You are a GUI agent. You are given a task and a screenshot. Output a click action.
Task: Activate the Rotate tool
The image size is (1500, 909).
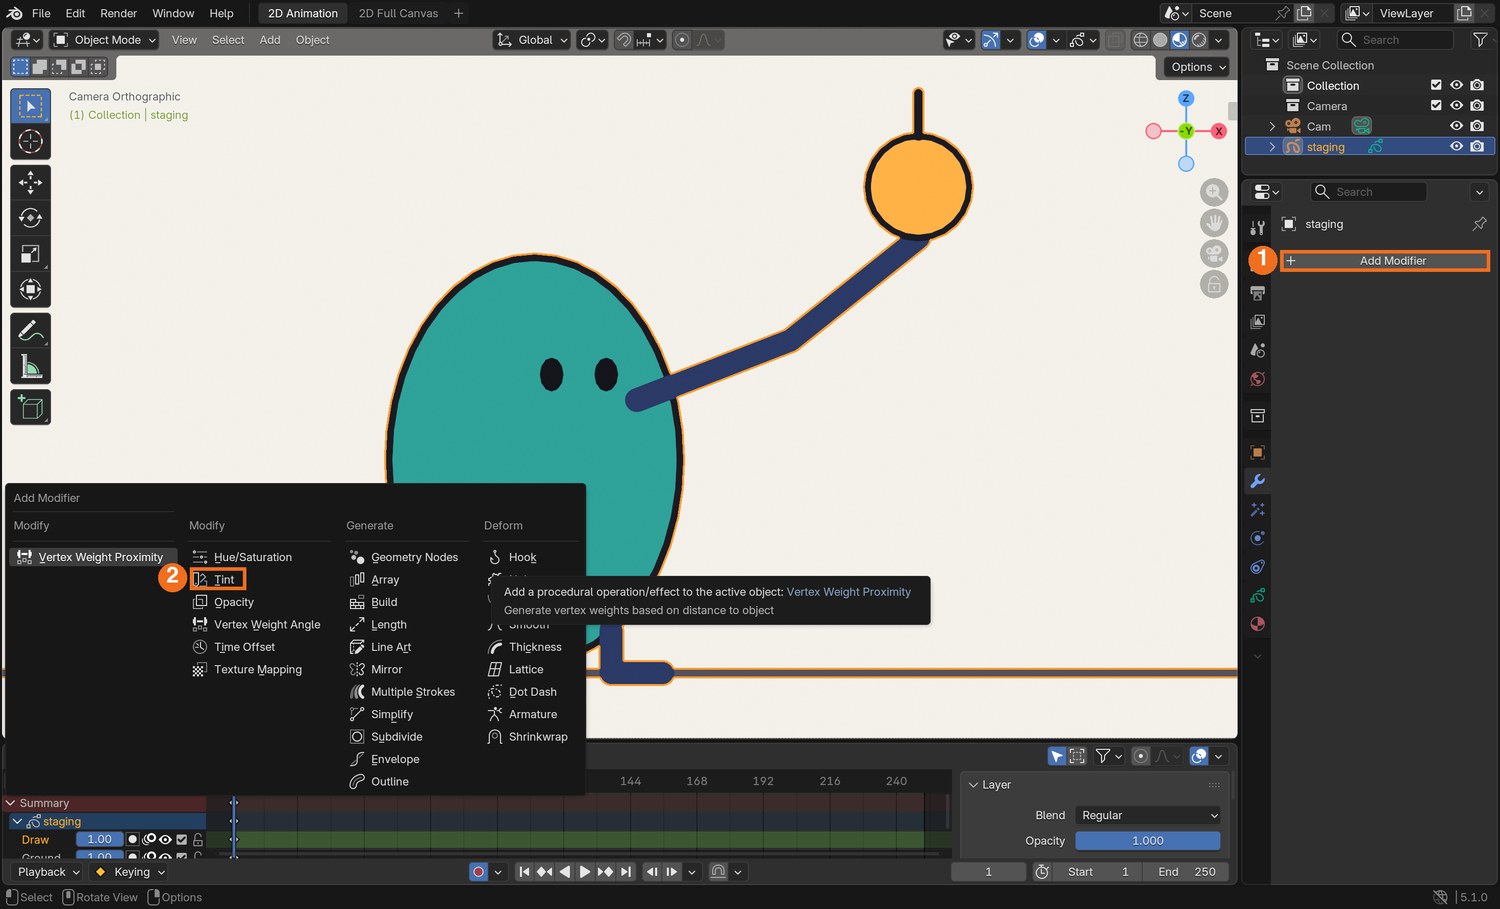pos(30,218)
